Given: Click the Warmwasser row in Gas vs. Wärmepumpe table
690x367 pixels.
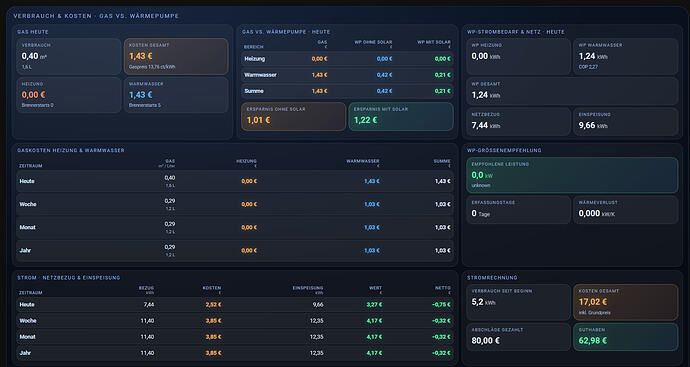Looking at the screenshot, I should click(347, 75).
